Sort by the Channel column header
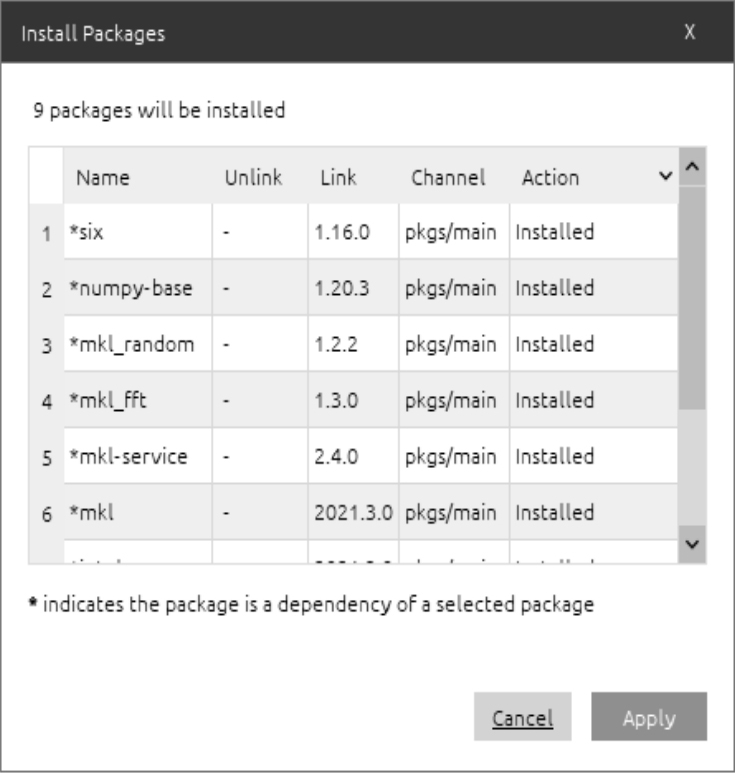 coord(448,178)
